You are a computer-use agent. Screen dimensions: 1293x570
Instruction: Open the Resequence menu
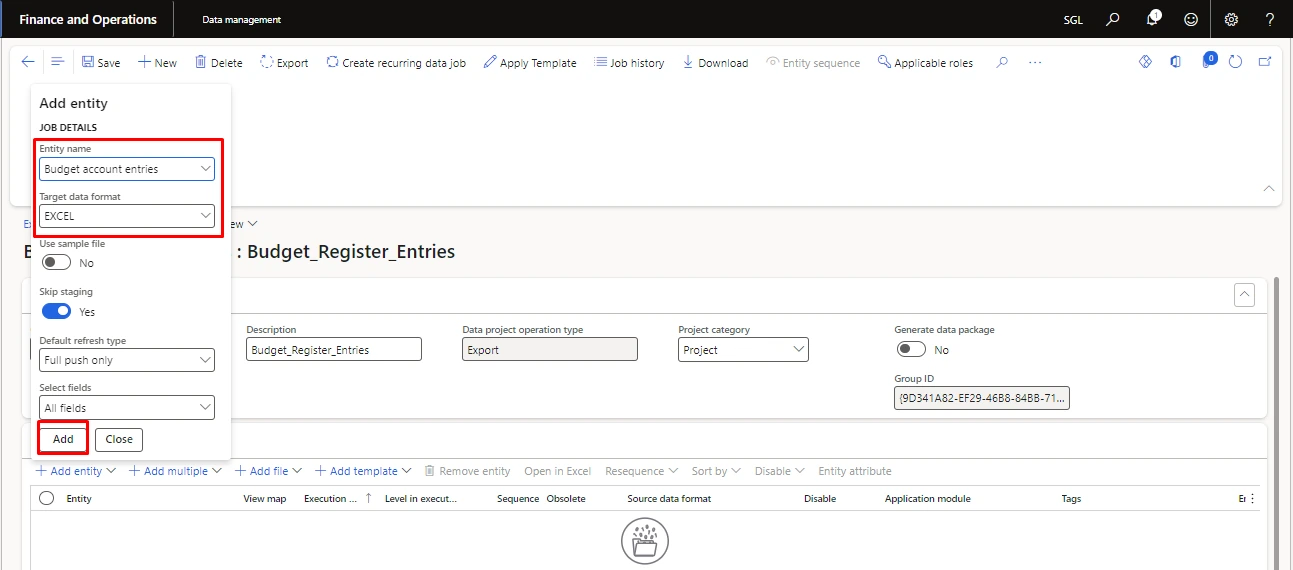642,471
